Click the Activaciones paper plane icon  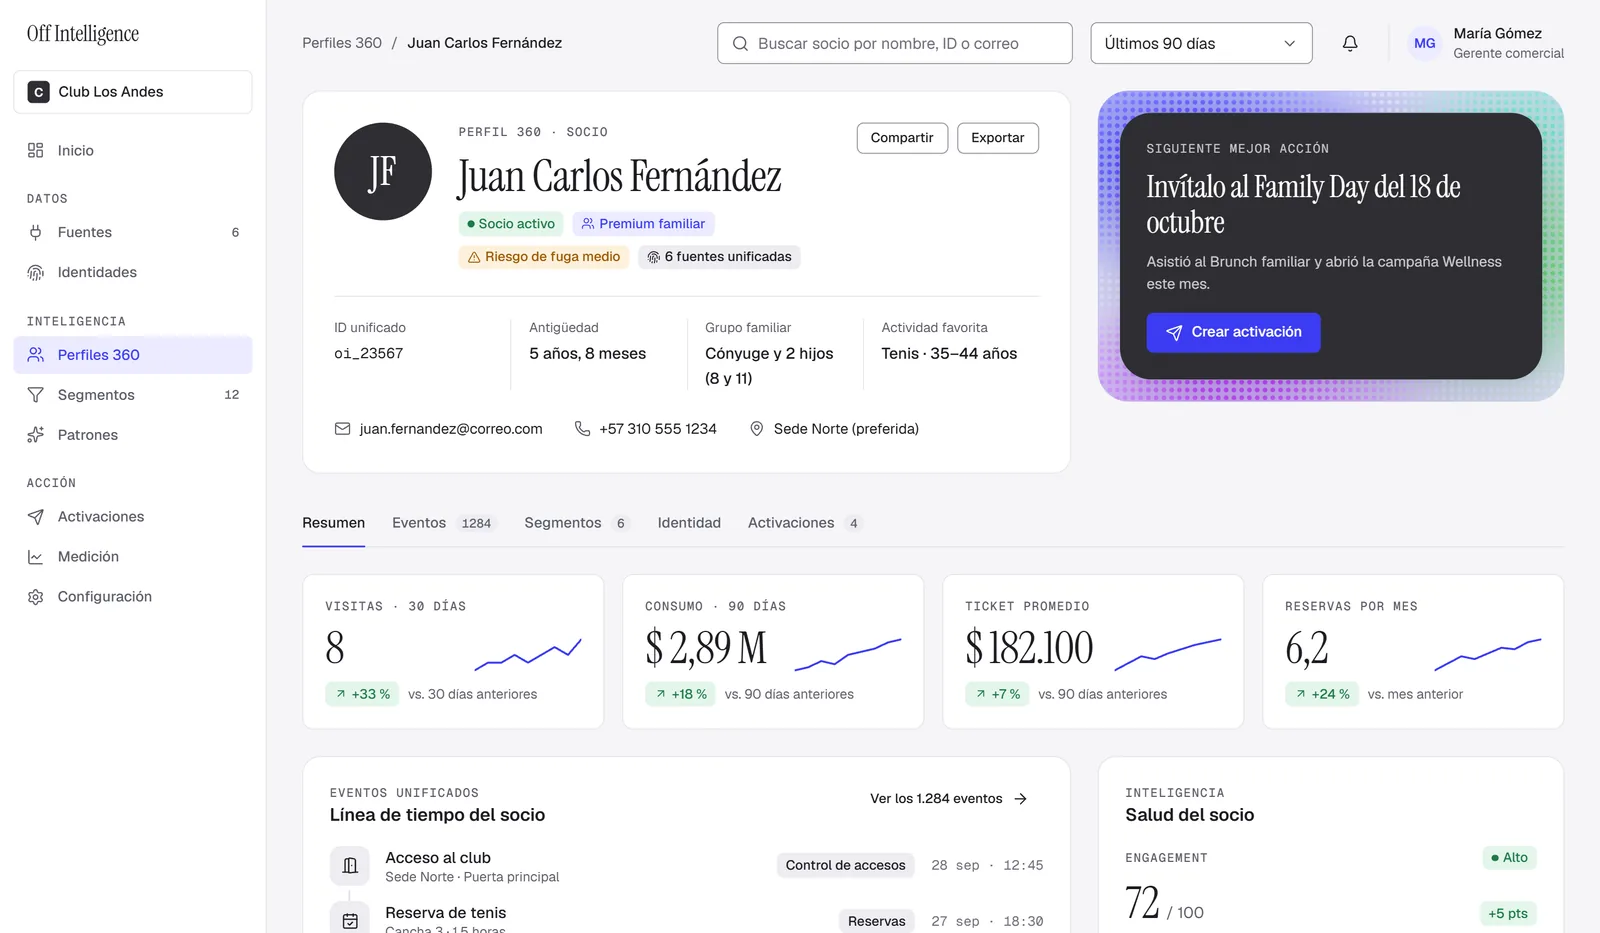36,517
